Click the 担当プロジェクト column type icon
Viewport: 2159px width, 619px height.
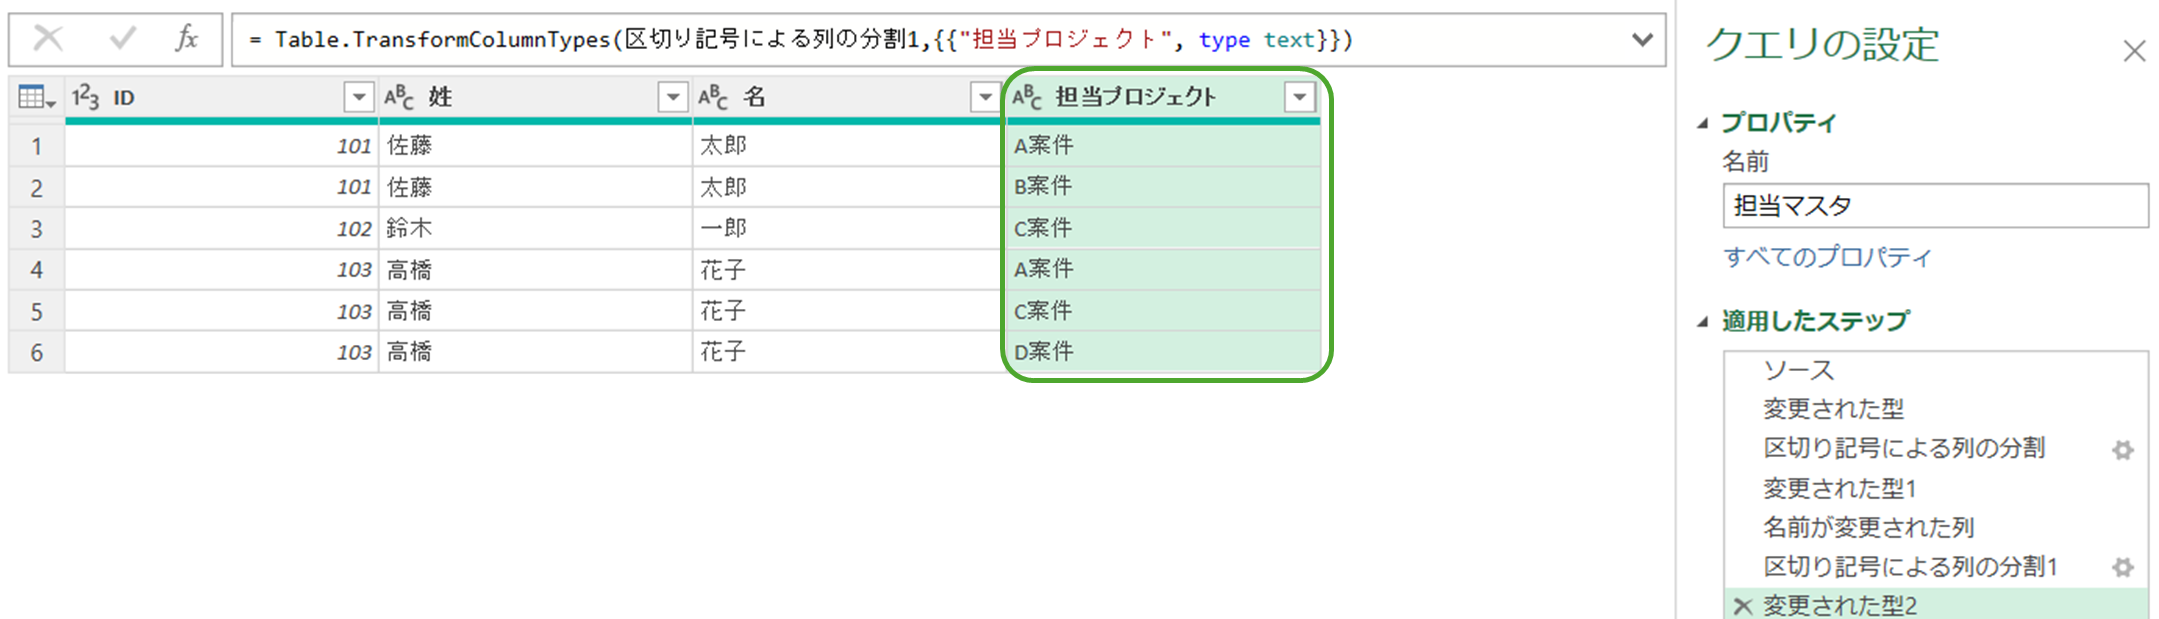1027,97
